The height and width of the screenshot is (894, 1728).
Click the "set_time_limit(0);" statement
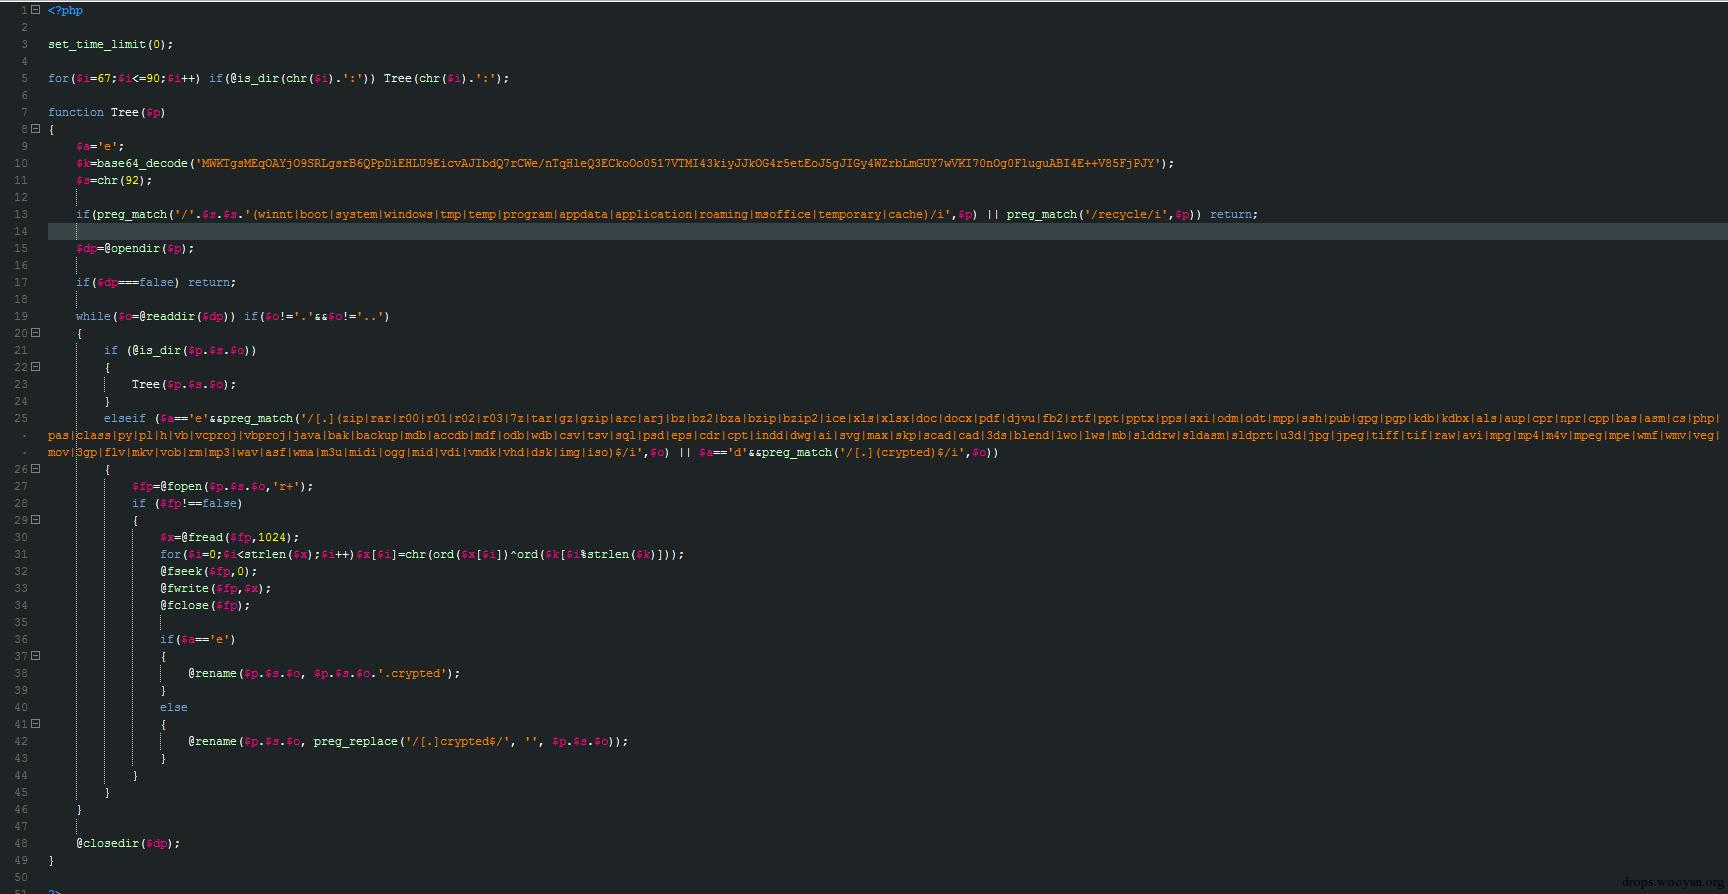(x=111, y=45)
